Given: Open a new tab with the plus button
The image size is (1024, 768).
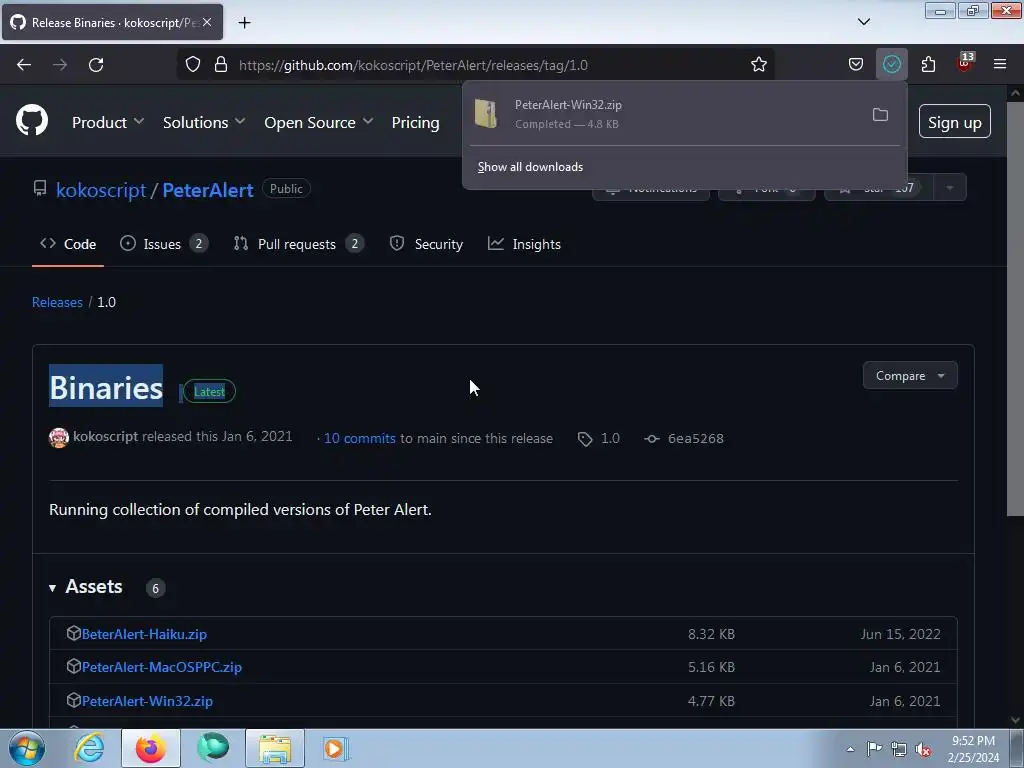Looking at the screenshot, I should [x=244, y=23].
